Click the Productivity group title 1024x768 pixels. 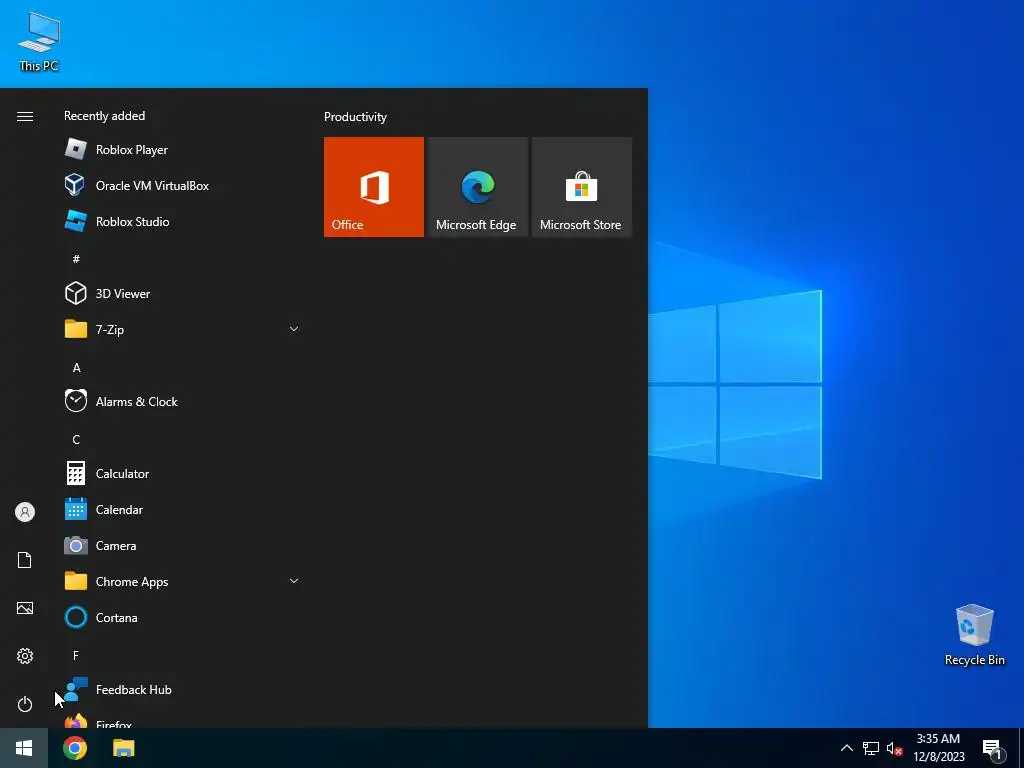(355, 117)
